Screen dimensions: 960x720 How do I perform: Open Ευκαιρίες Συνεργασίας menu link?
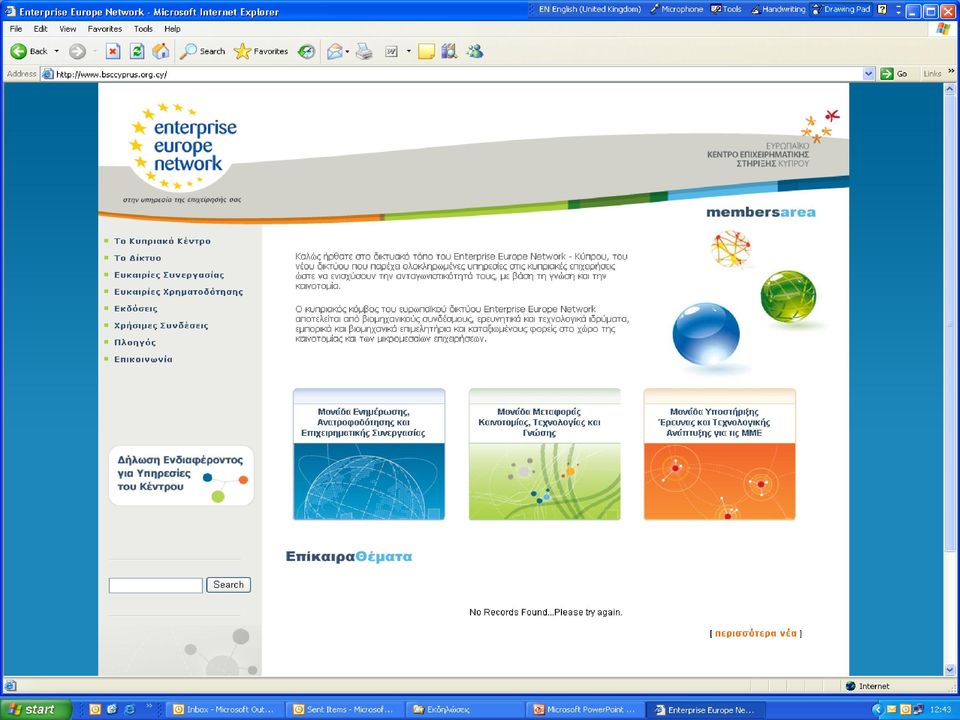[x=169, y=276]
